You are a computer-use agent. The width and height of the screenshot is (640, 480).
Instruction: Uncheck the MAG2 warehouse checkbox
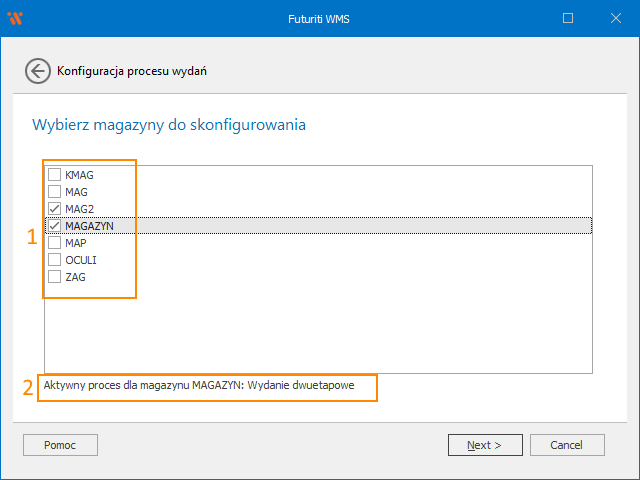pos(55,208)
